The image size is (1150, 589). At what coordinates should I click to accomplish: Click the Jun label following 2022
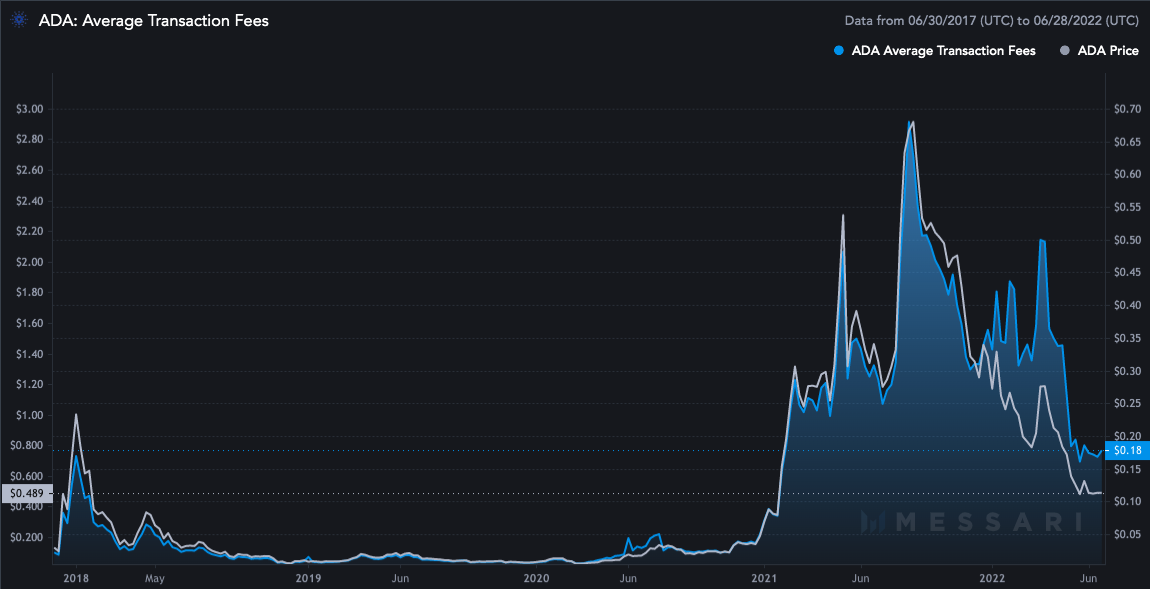[1088, 578]
